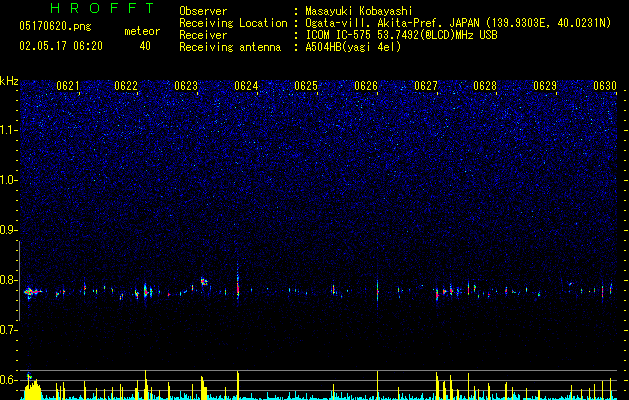
Task: Click the 0624 time marker
Action: point(246,86)
